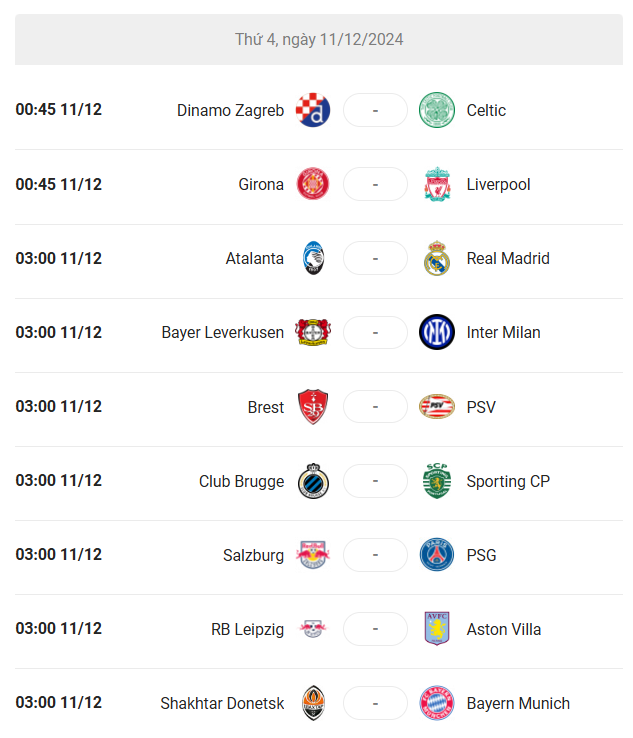The width and height of the screenshot is (633, 738).
Task: Open score pill for Atalanta vs Real Madrid
Action: (375, 258)
